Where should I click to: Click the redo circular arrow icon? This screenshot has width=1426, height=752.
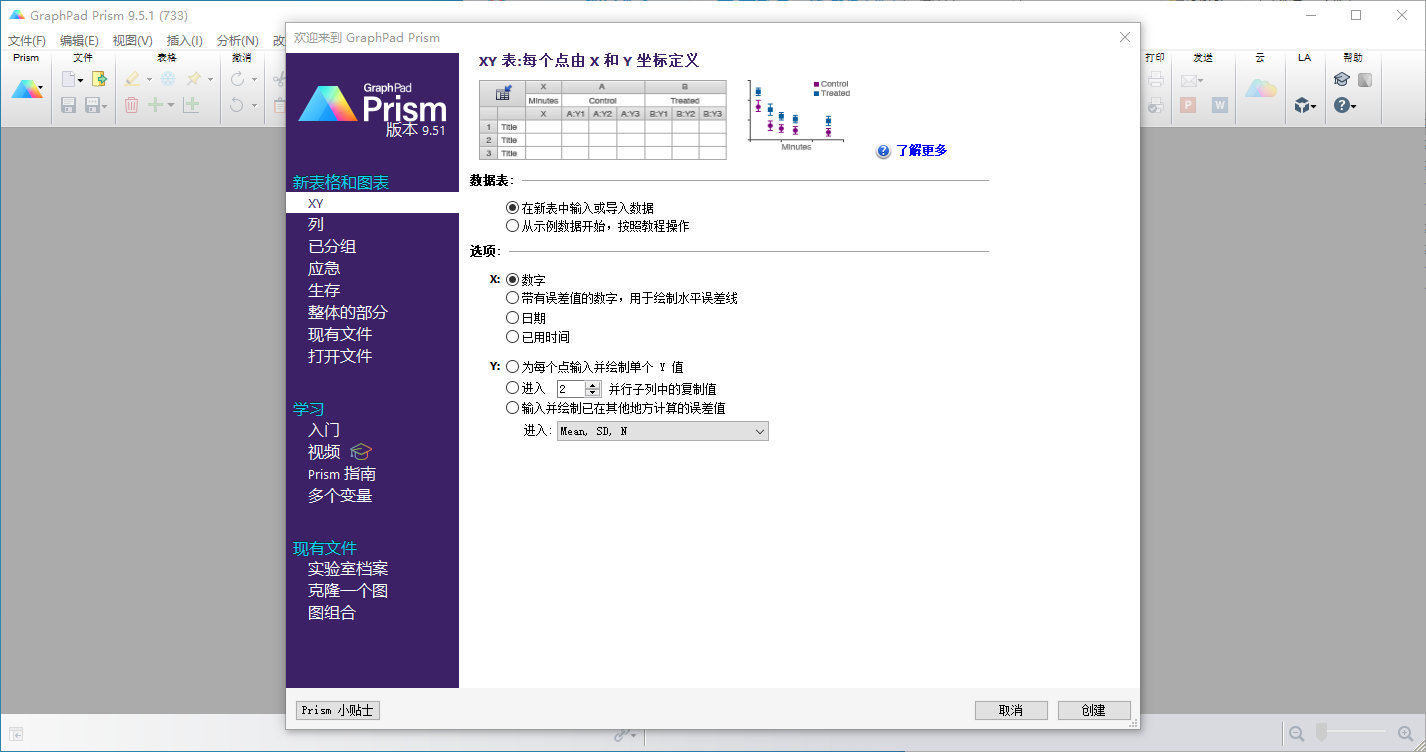coord(237,79)
